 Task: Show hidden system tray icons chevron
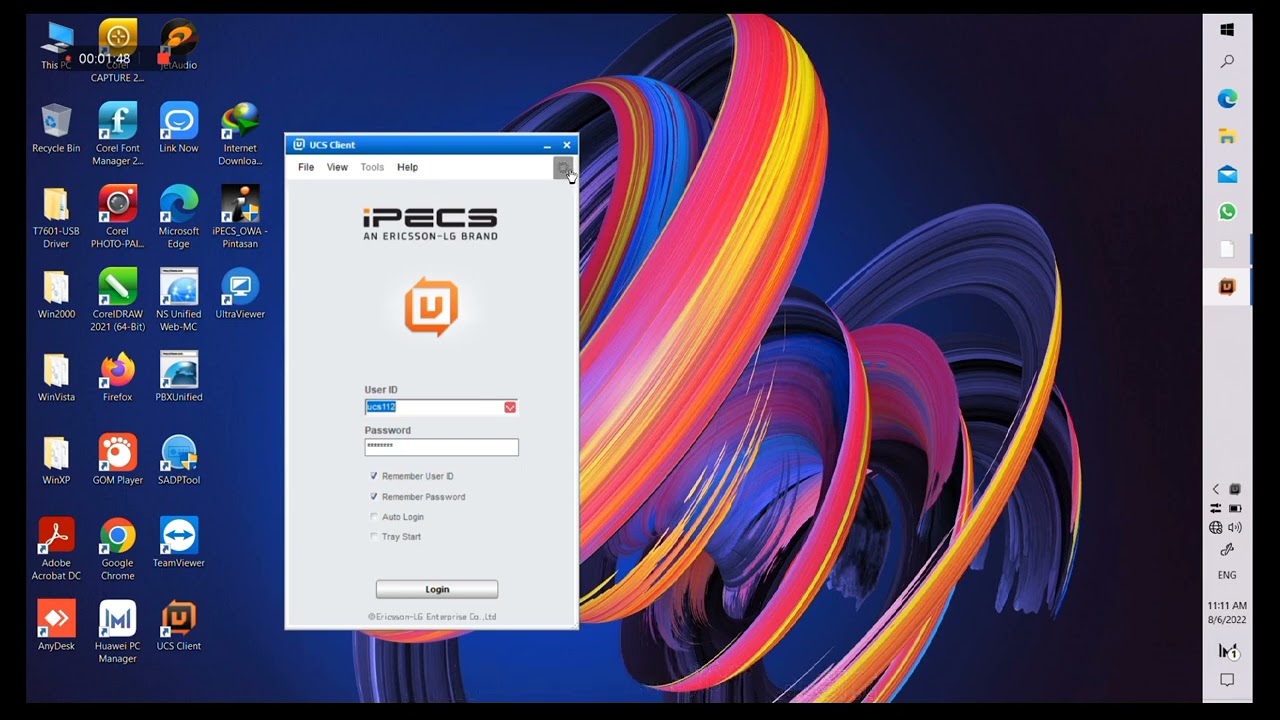coord(1216,489)
